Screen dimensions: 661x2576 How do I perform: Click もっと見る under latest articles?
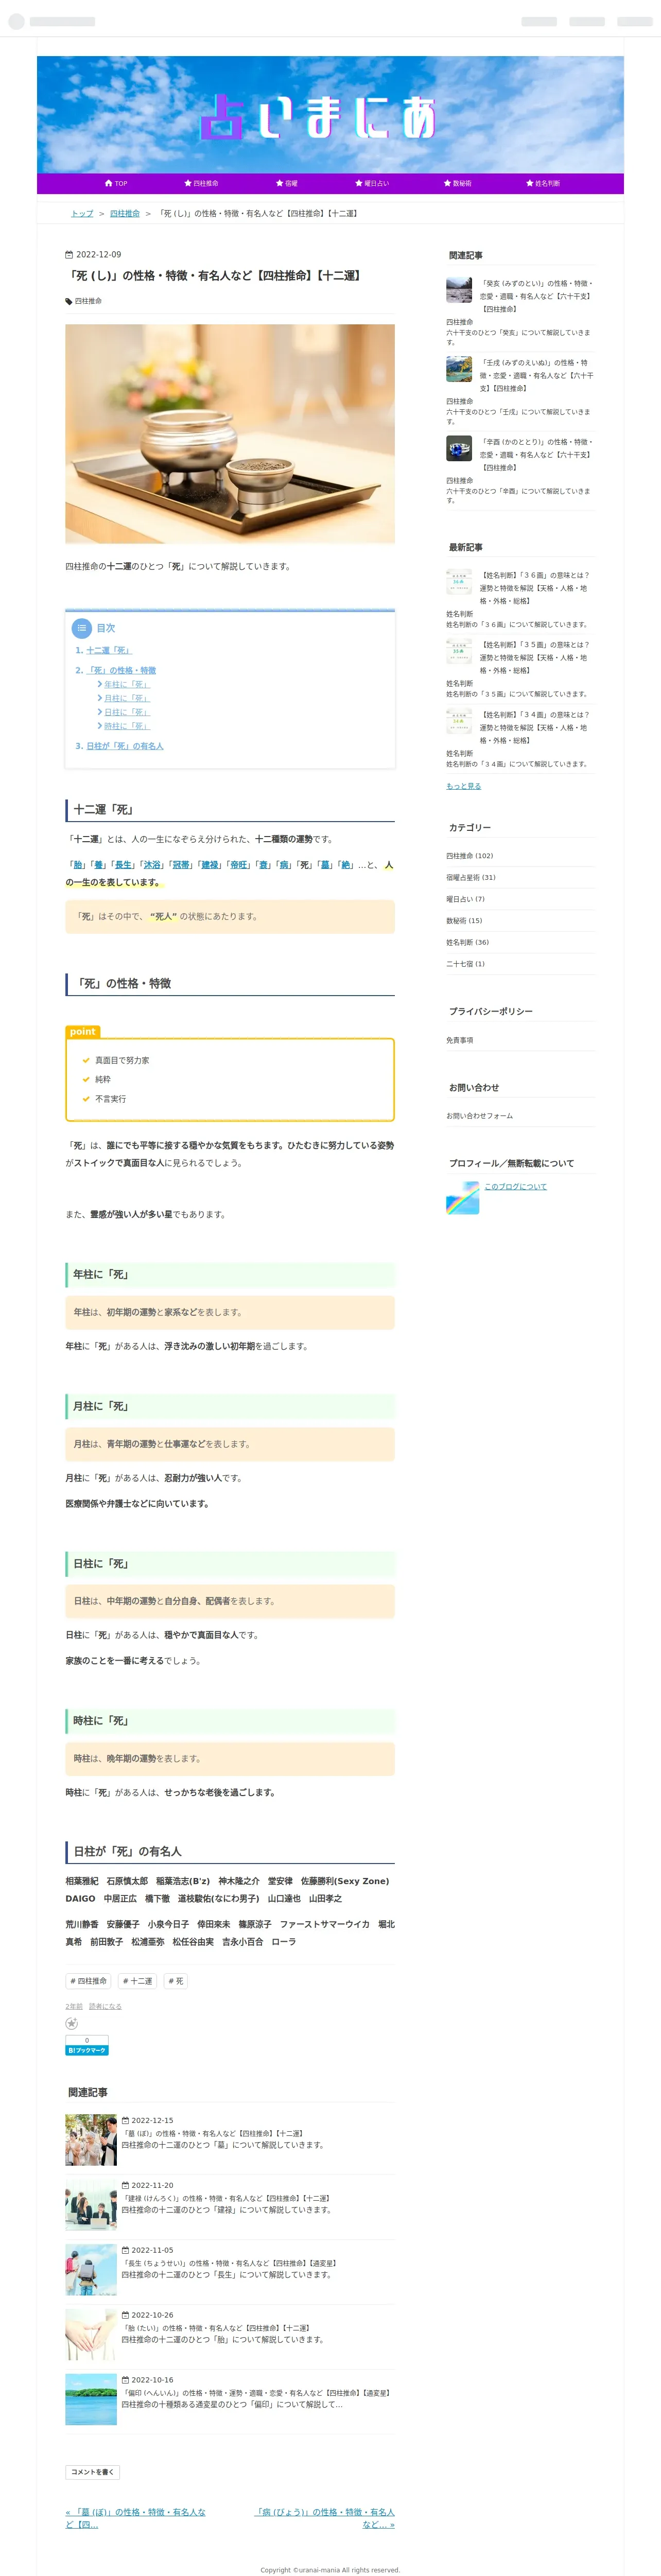tap(463, 786)
